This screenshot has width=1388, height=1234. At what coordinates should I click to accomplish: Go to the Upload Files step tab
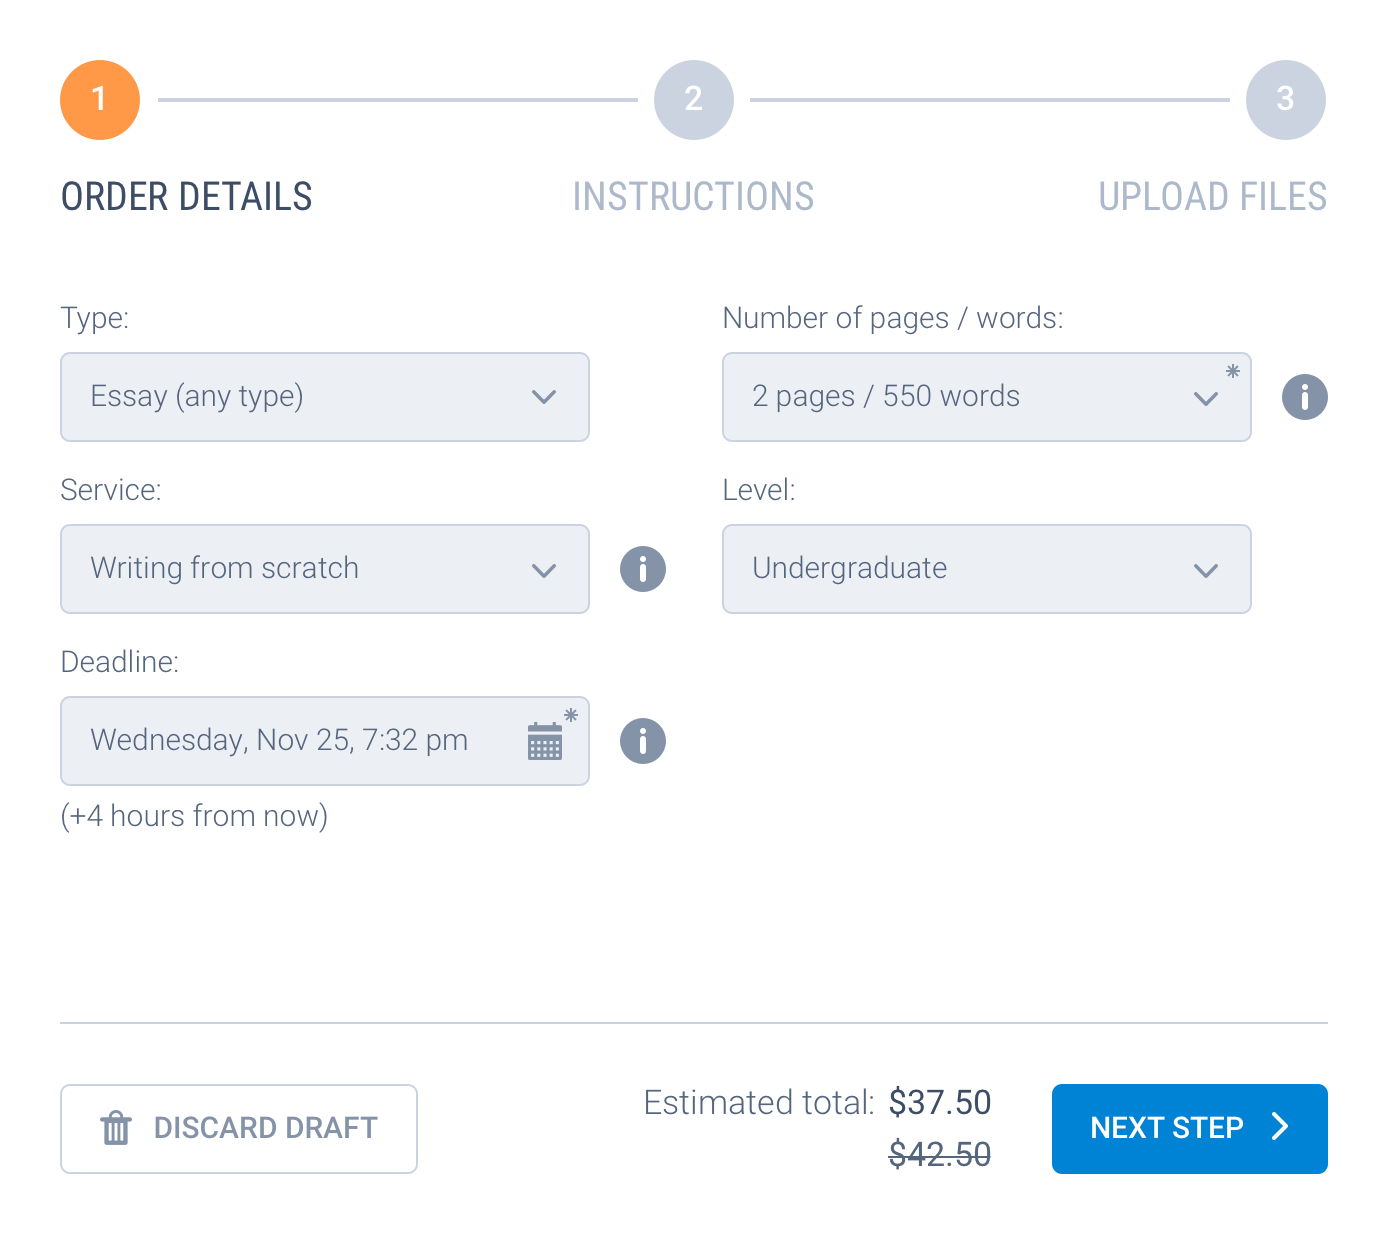point(1213,197)
